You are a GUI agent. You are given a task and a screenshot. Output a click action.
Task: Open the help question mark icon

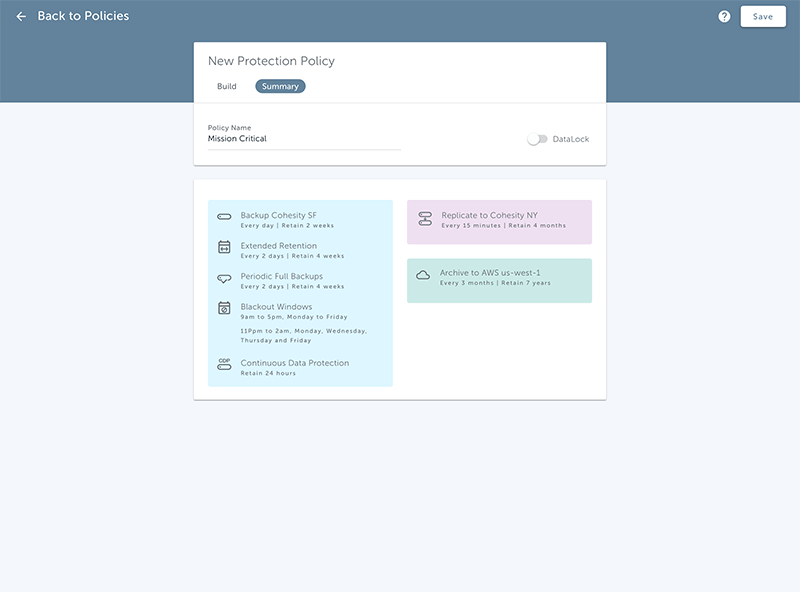pyautogui.click(x=724, y=16)
